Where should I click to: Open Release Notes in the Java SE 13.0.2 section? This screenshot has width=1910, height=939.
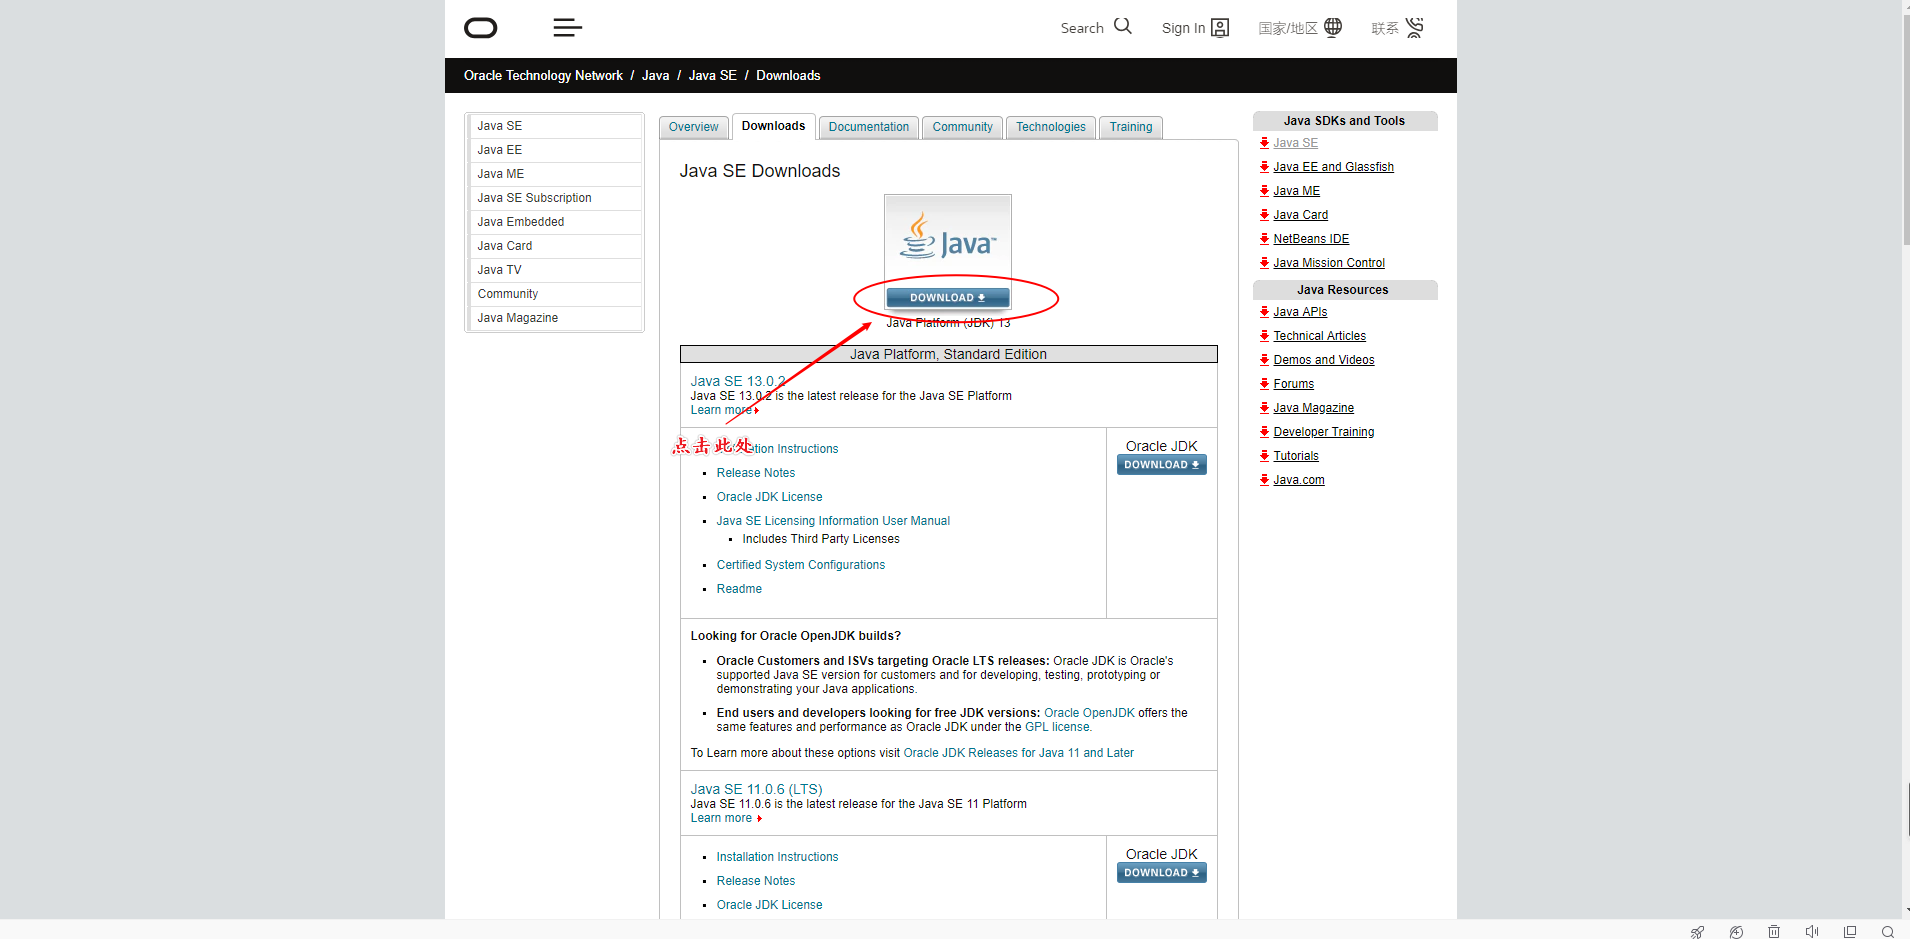pyautogui.click(x=756, y=473)
